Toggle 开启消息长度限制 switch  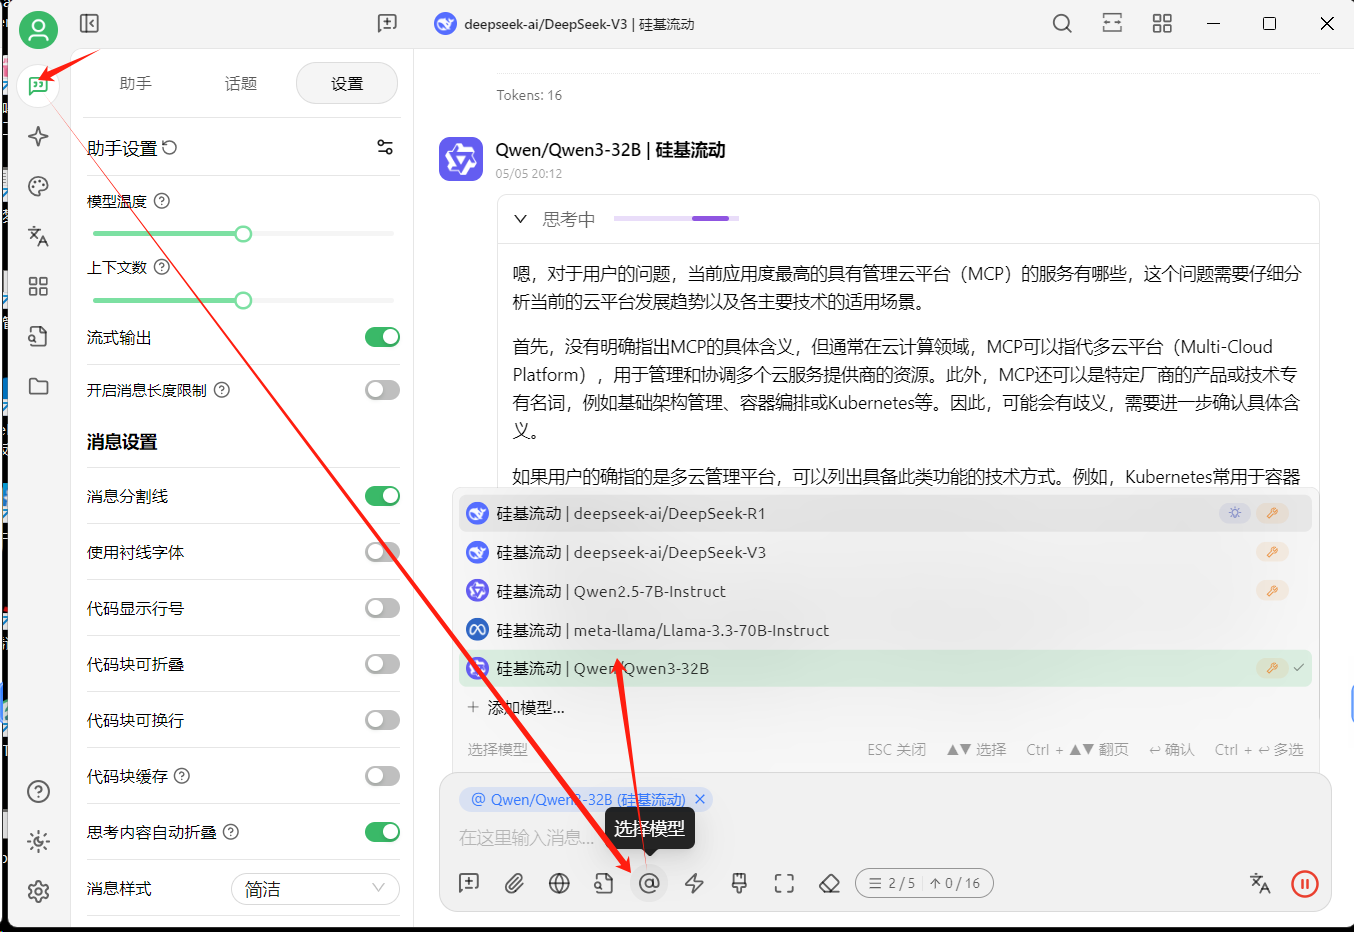tap(382, 390)
